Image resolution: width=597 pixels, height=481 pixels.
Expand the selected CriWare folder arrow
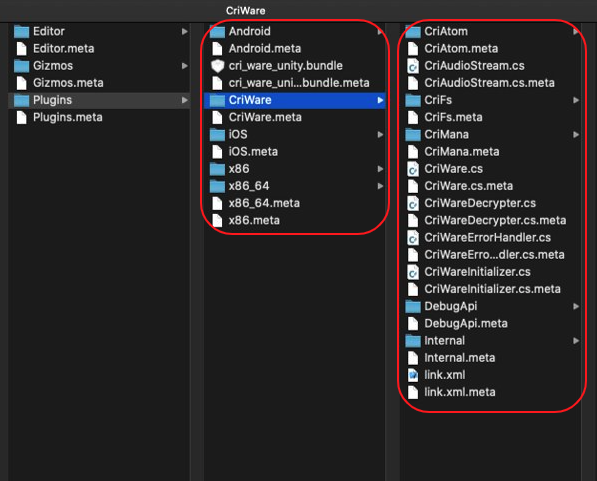coord(380,100)
